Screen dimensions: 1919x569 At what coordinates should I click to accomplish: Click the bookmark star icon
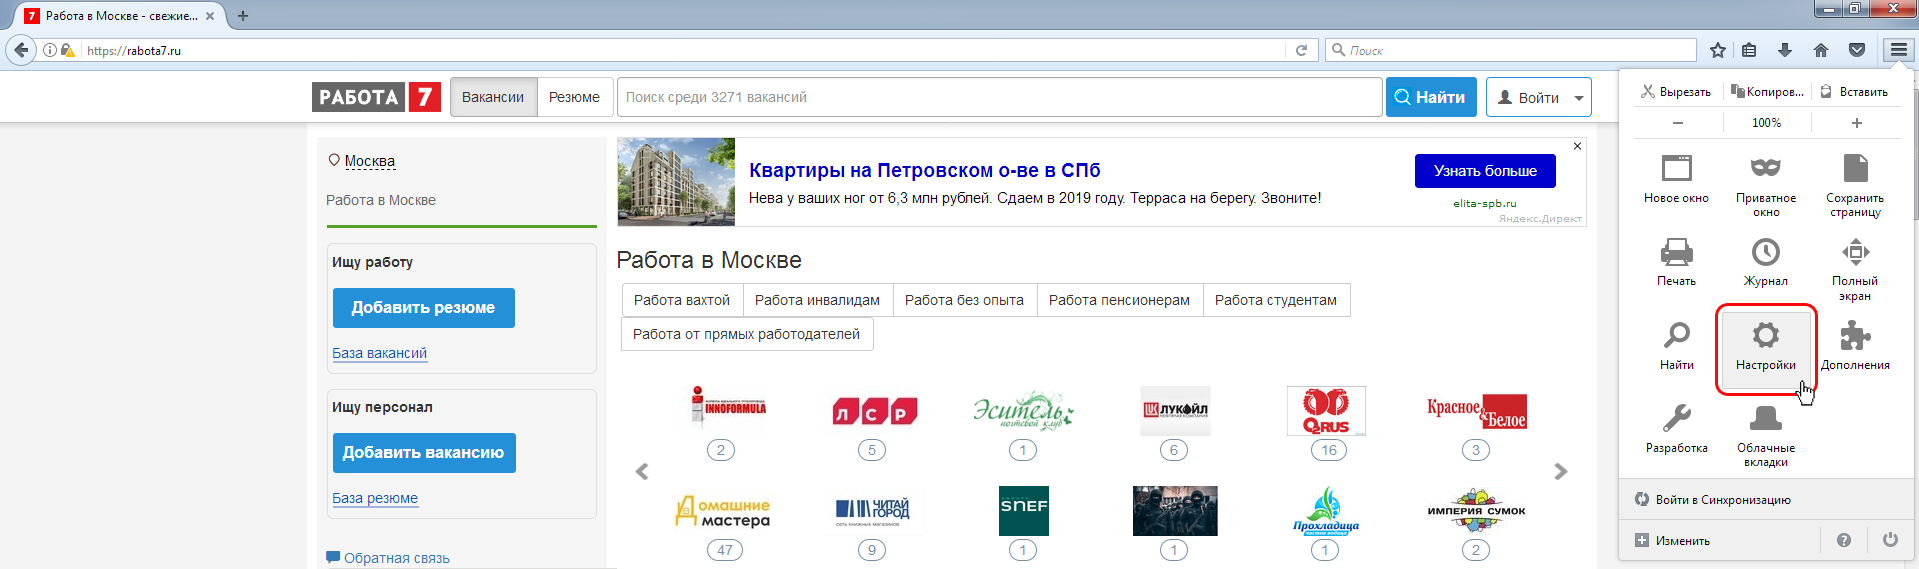(1717, 50)
